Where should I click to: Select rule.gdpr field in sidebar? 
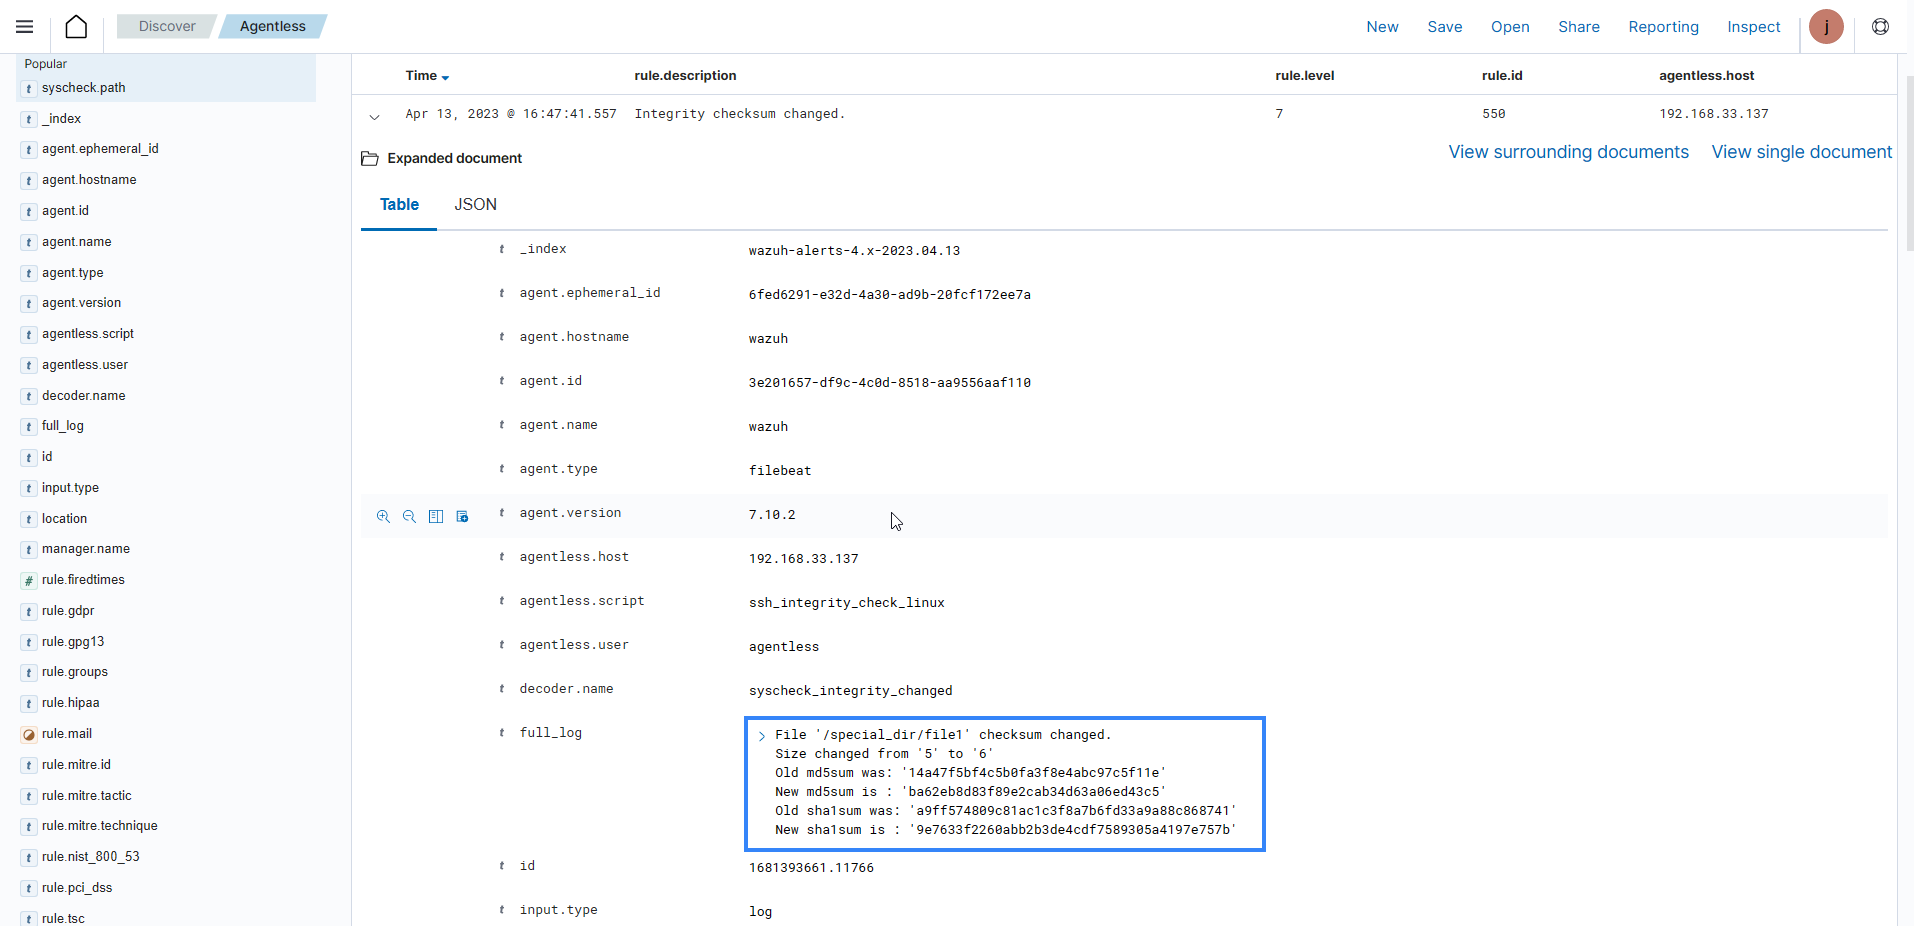[x=68, y=611]
